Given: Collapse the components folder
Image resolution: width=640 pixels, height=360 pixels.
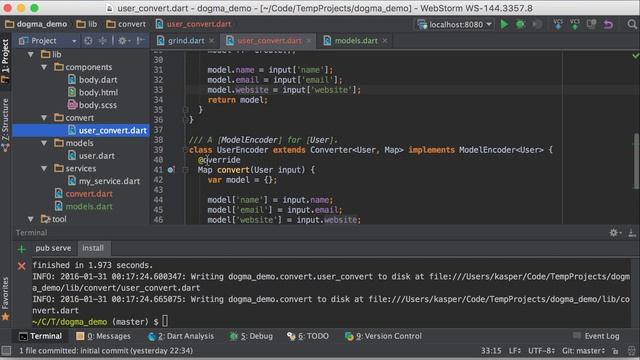Looking at the screenshot, I should [44, 67].
